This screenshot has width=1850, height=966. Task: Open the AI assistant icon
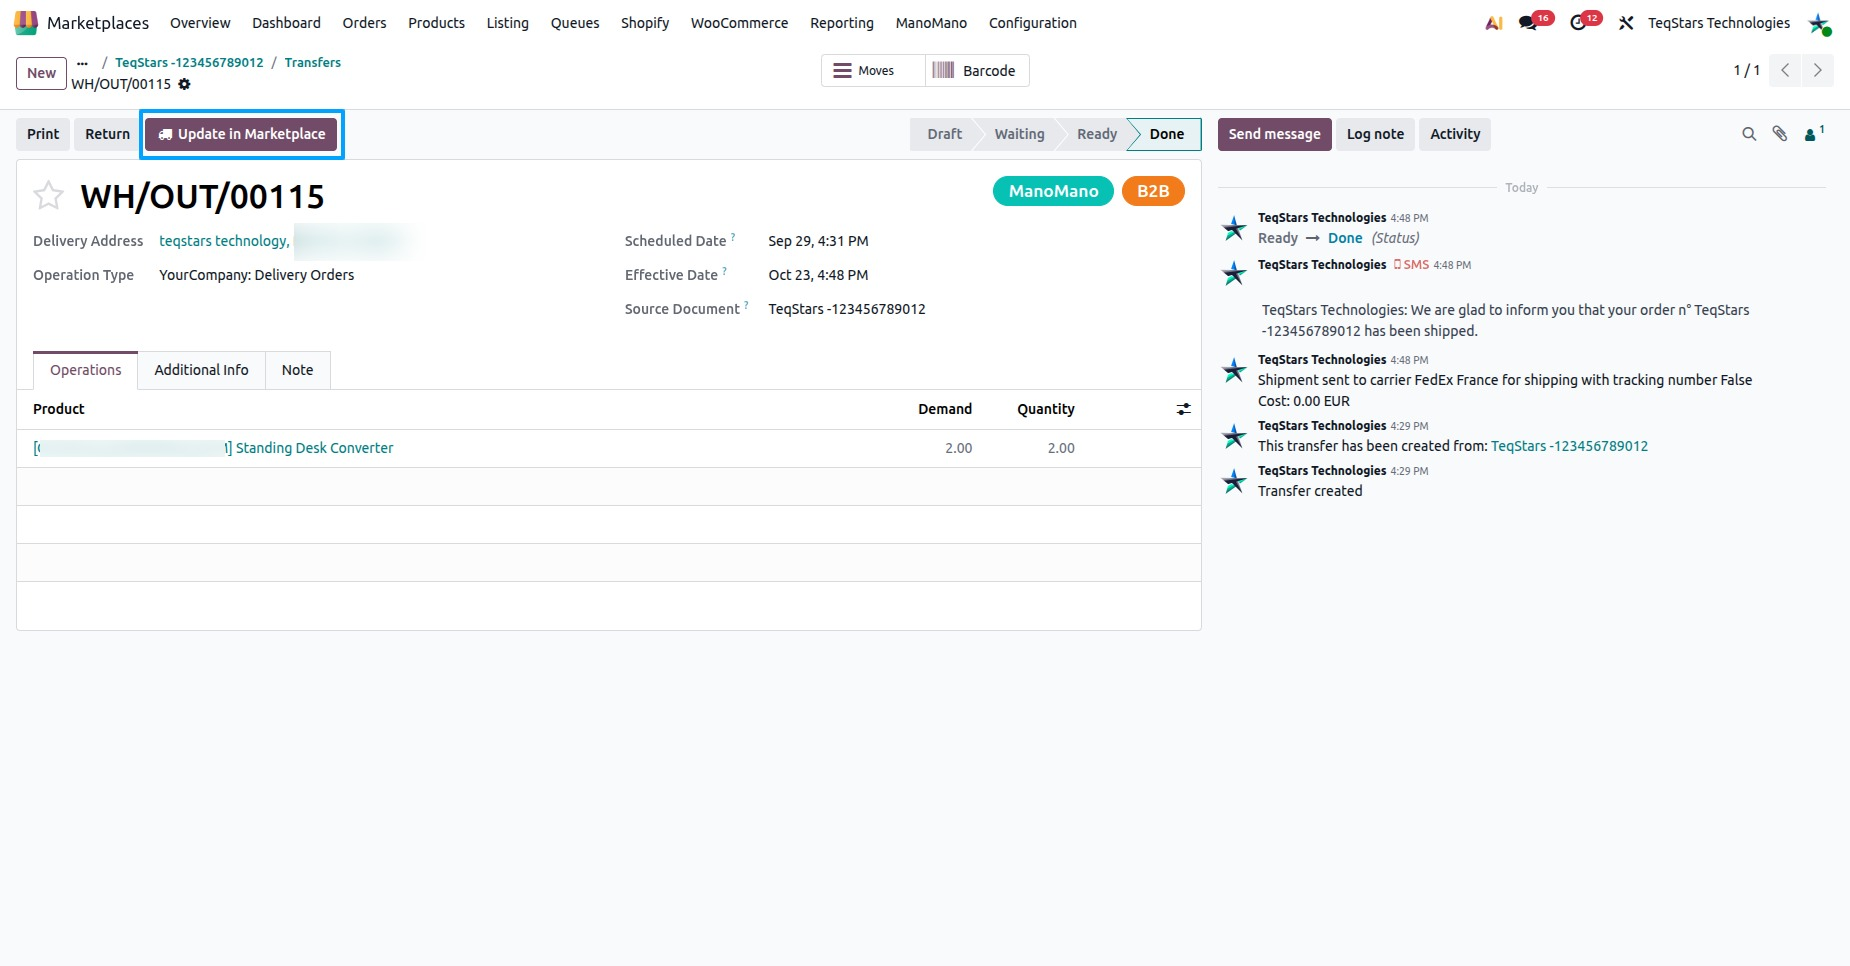click(1494, 23)
